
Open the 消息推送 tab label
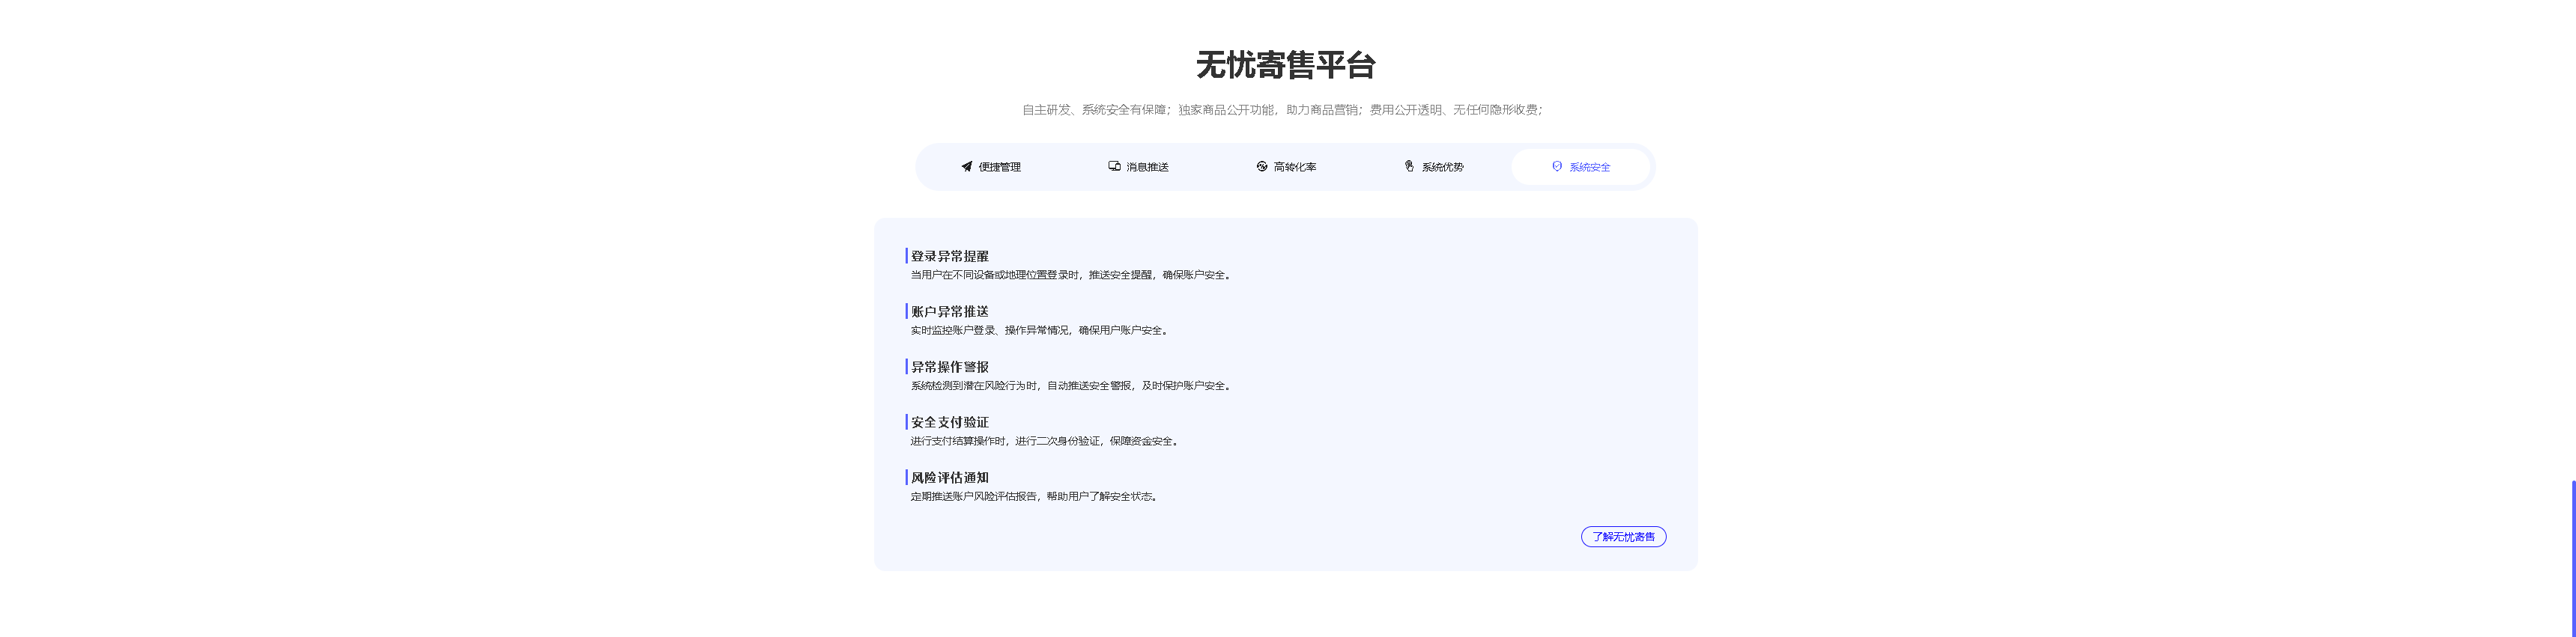tap(1147, 168)
